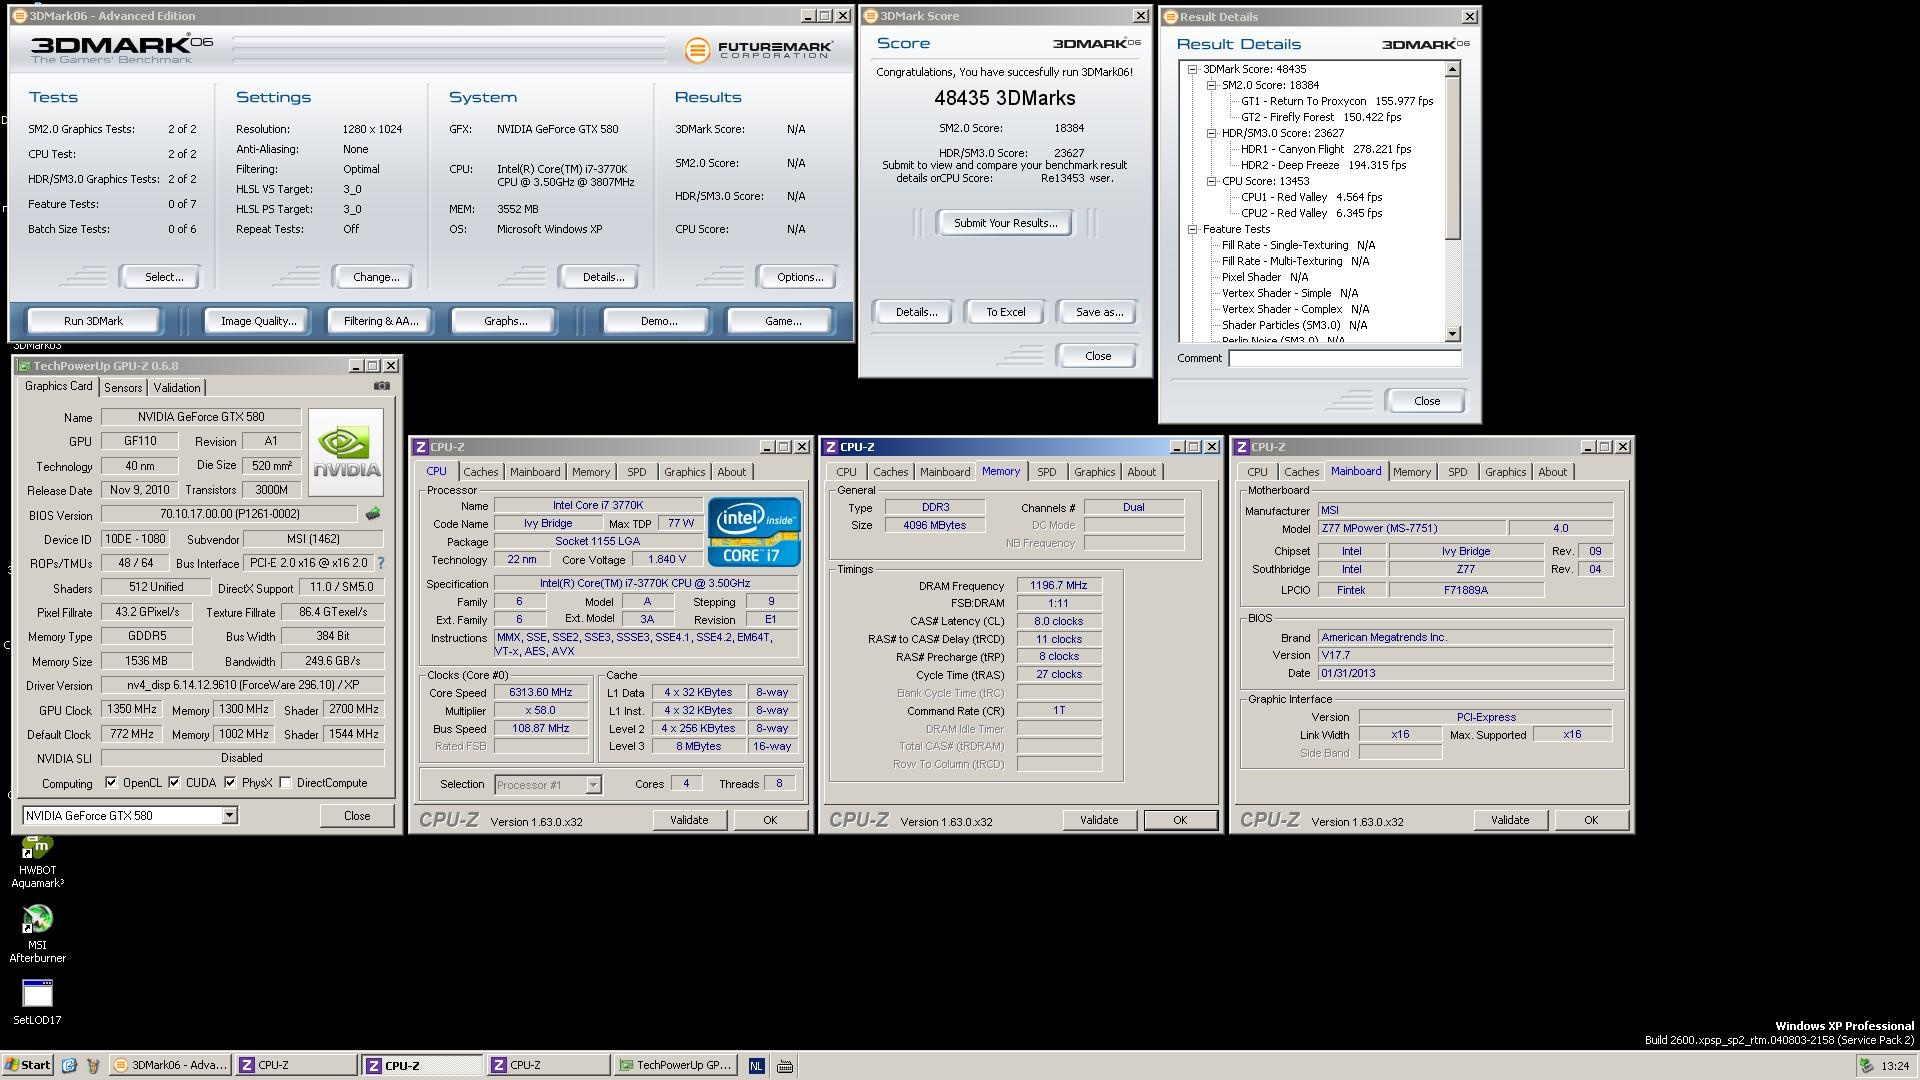The width and height of the screenshot is (1920, 1080).
Task: Toggle the PhysX checkbox in GPU-Z
Action: point(231,783)
